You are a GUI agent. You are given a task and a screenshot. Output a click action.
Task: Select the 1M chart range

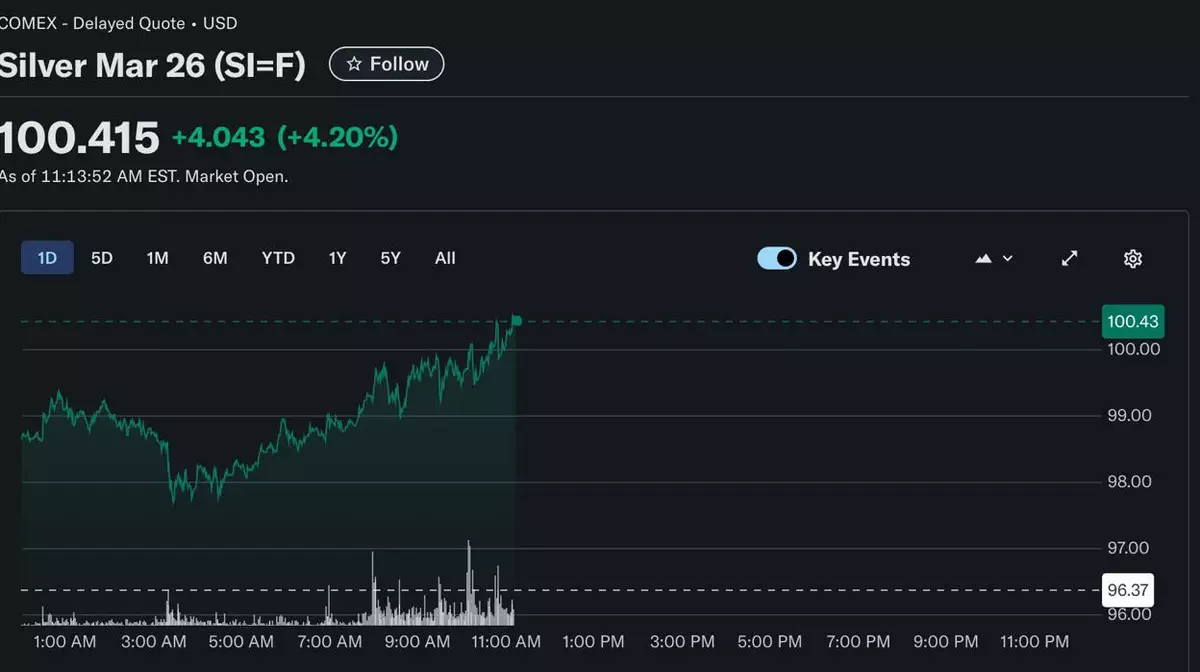coord(157,258)
